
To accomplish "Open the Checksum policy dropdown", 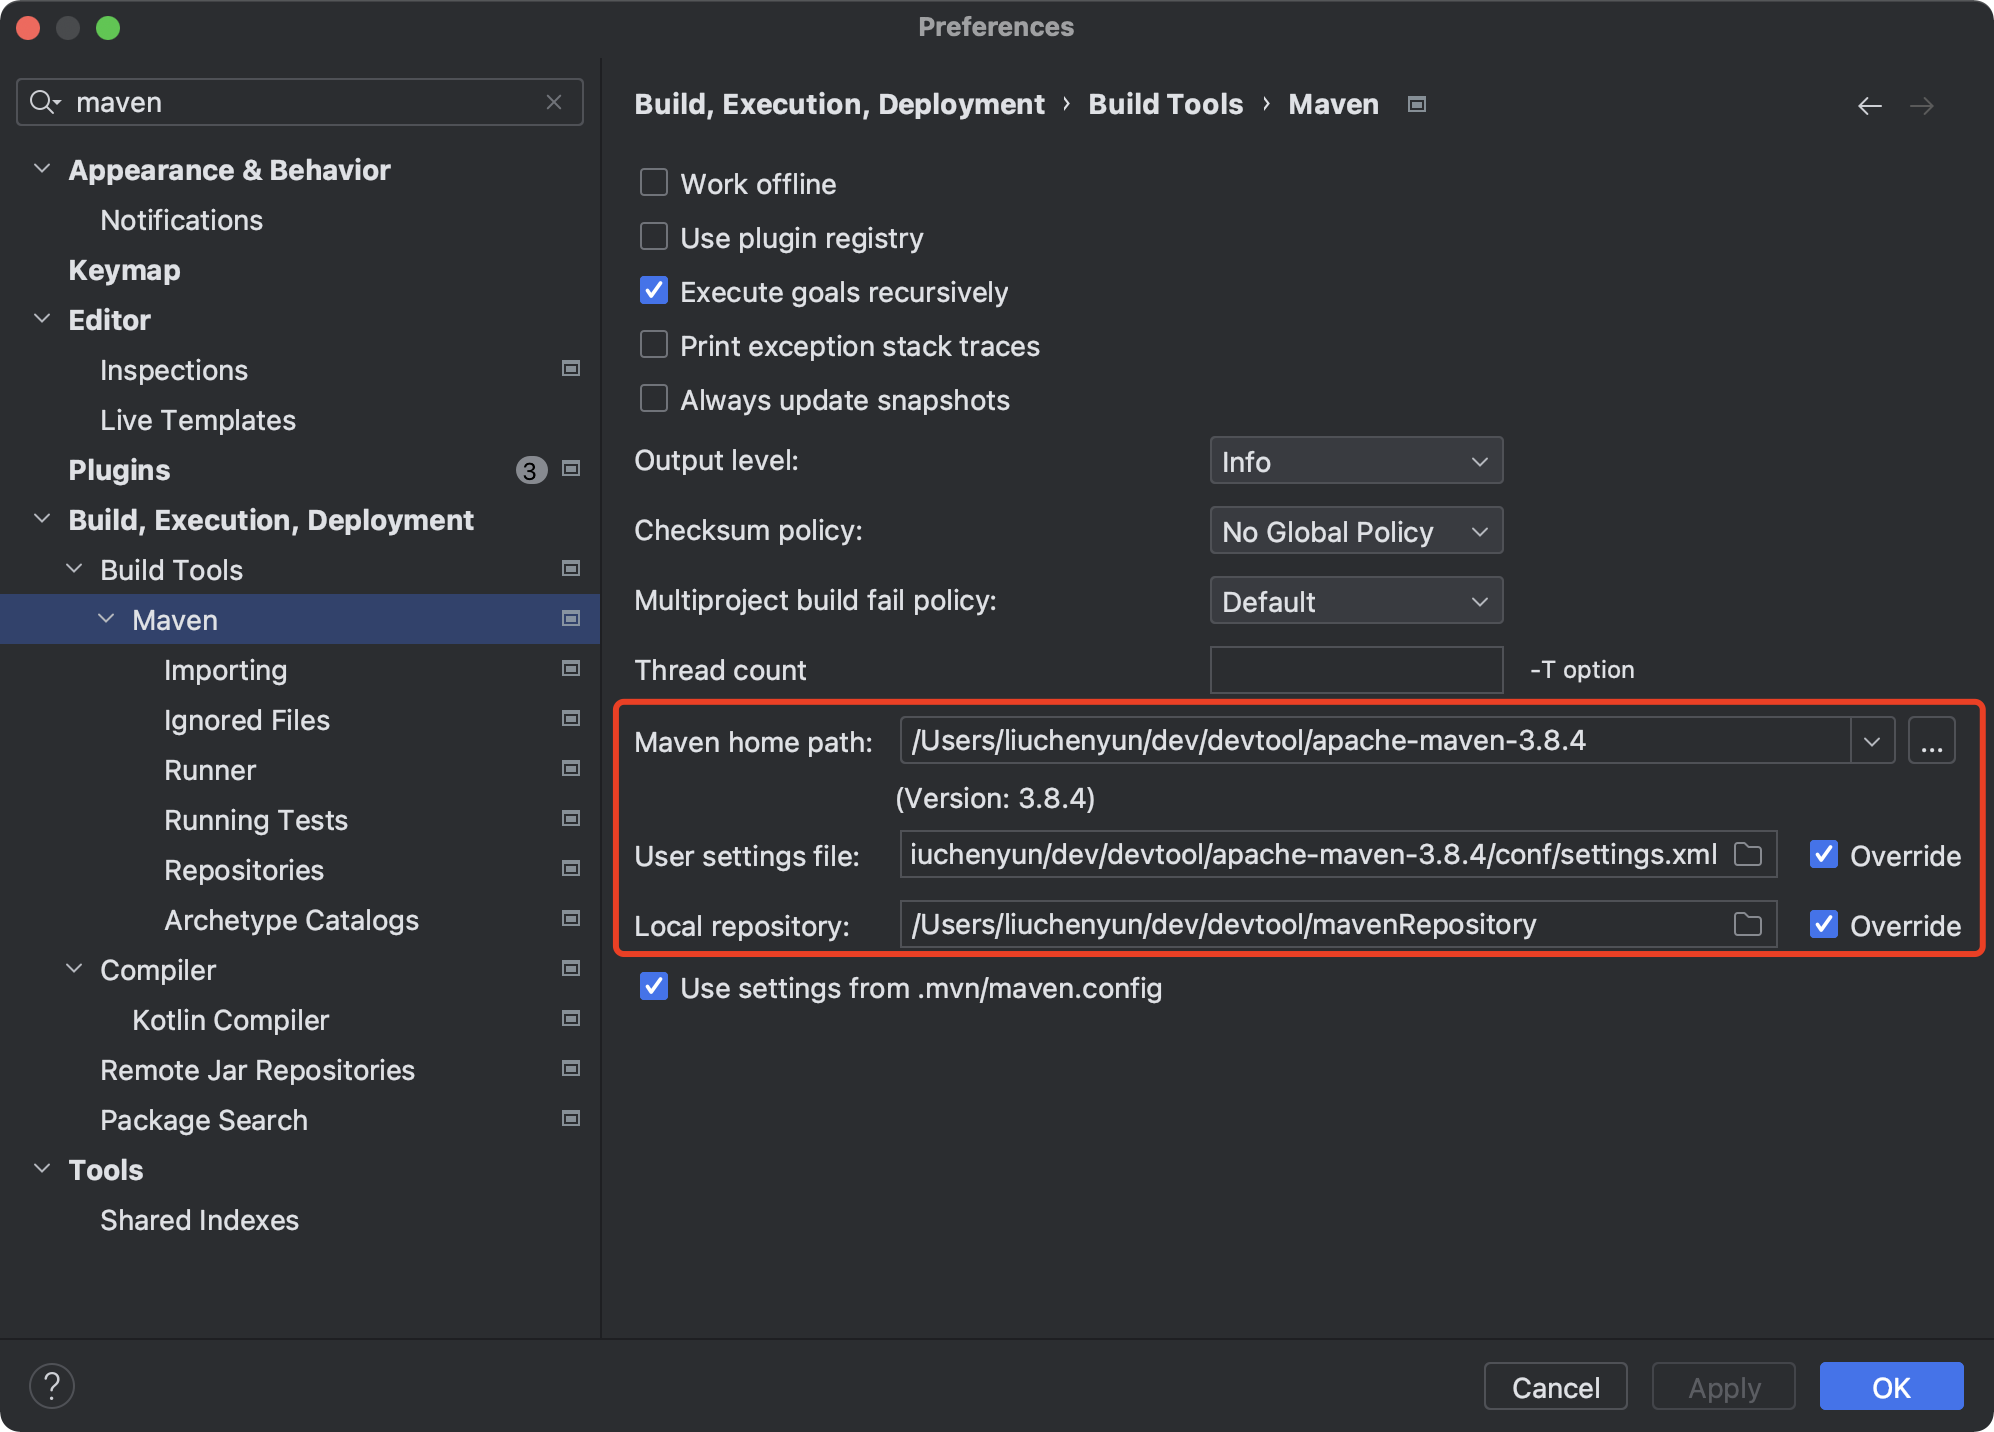I will (x=1355, y=531).
